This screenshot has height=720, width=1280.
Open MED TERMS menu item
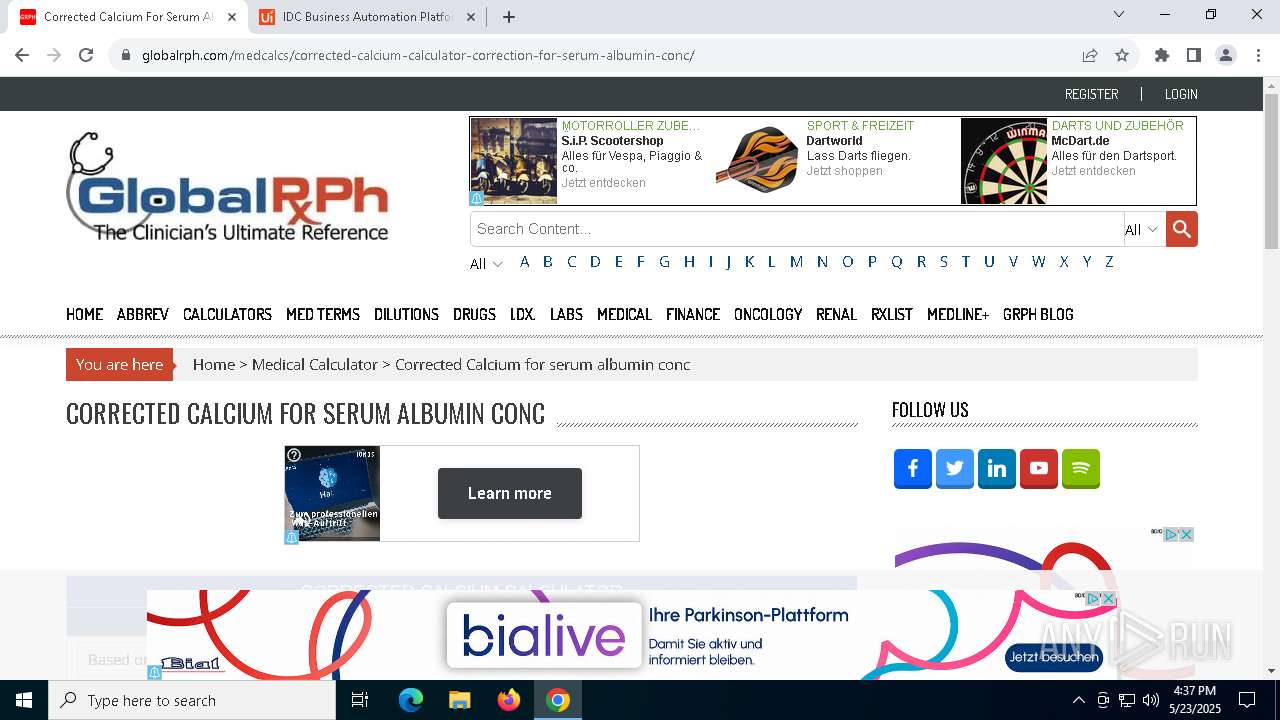[x=323, y=314]
